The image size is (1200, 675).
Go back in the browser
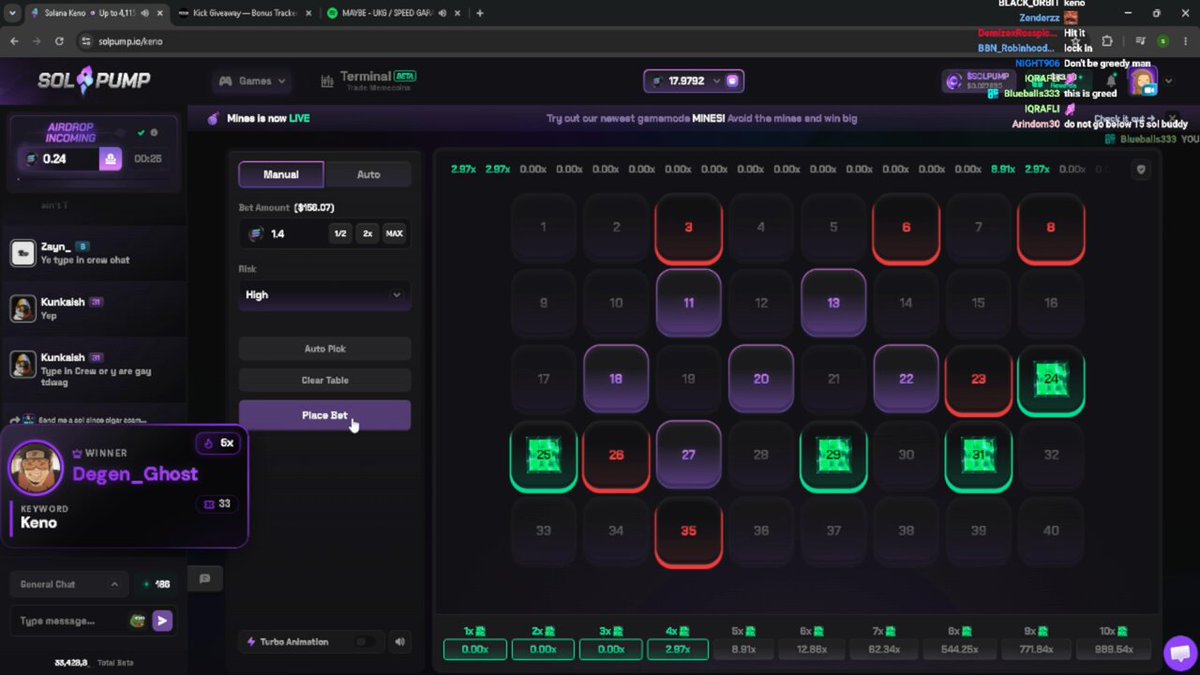[x=15, y=41]
